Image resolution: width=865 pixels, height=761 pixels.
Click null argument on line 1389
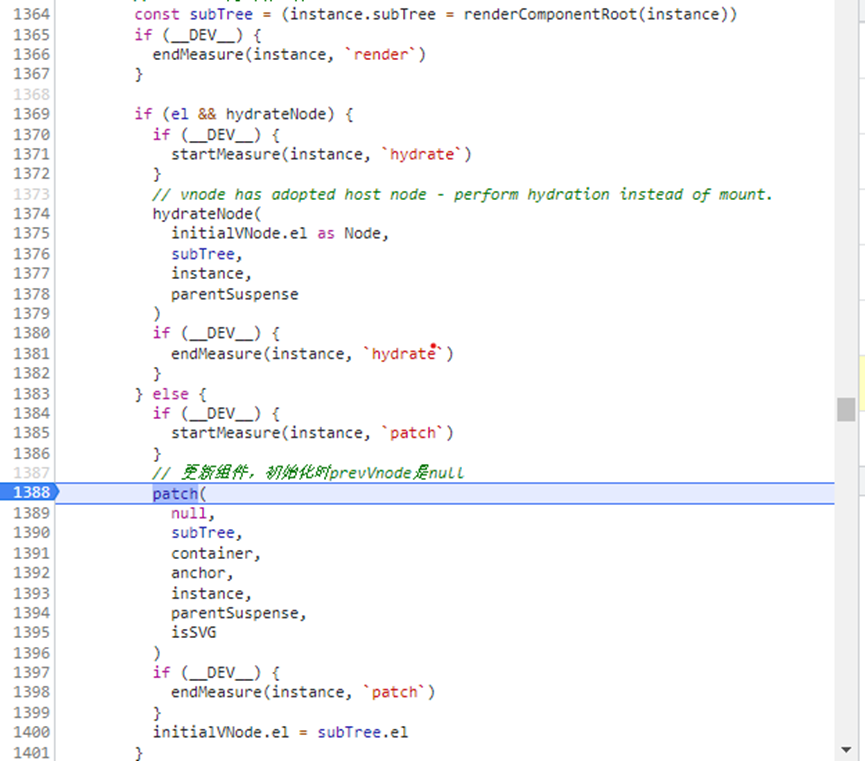tap(189, 513)
